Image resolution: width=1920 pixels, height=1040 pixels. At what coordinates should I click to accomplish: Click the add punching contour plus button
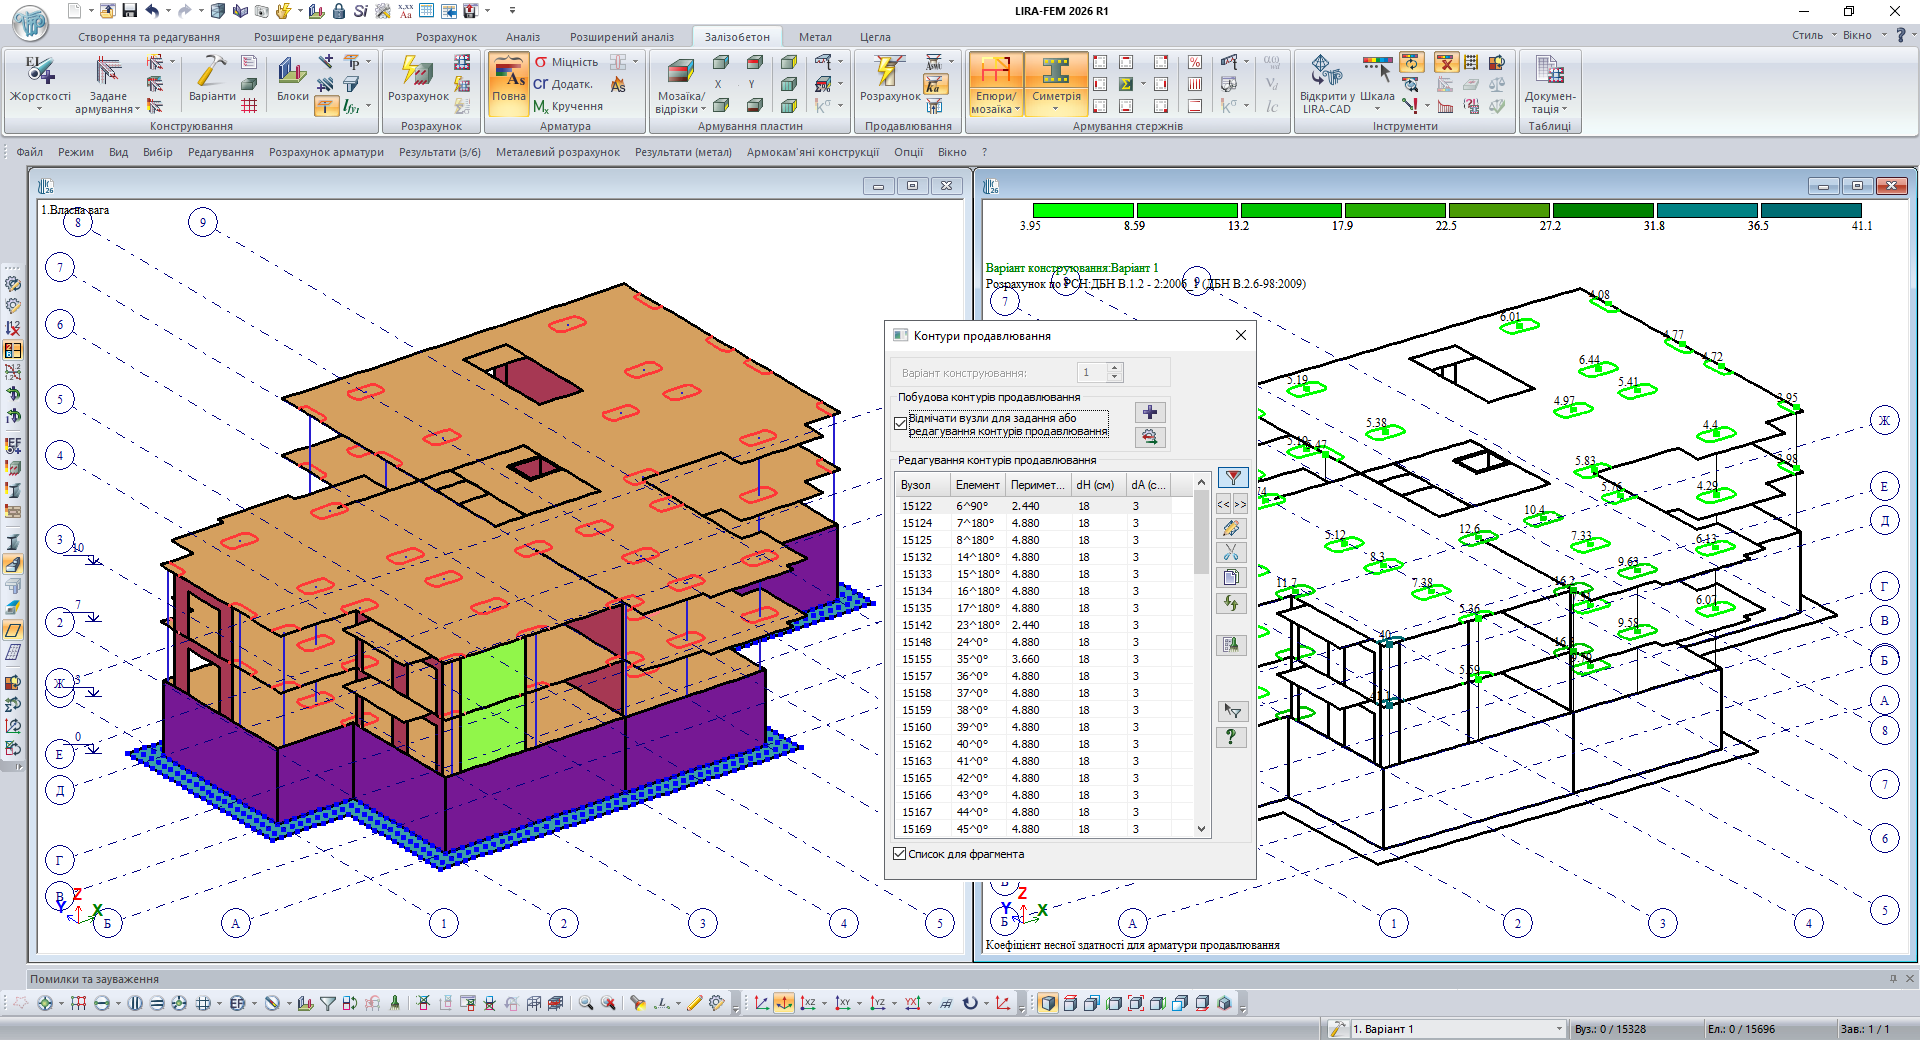1150,412
